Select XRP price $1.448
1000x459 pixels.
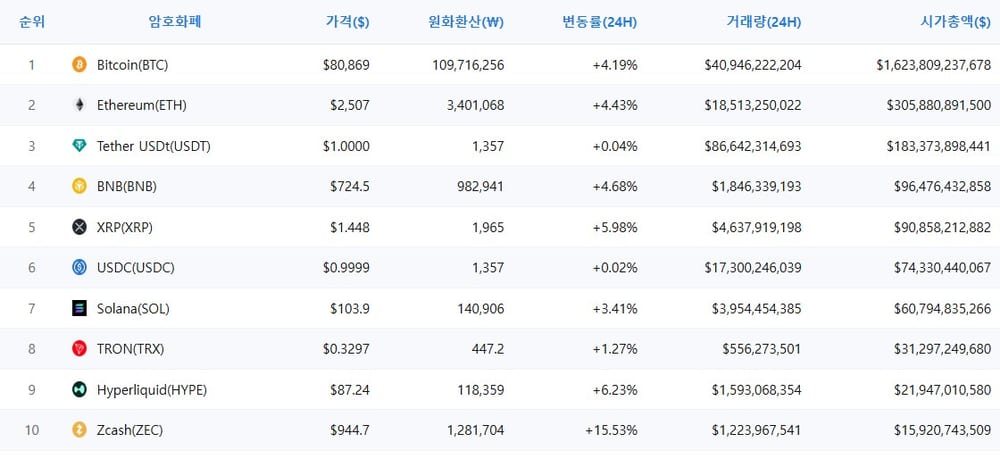(x=349, y=228)
